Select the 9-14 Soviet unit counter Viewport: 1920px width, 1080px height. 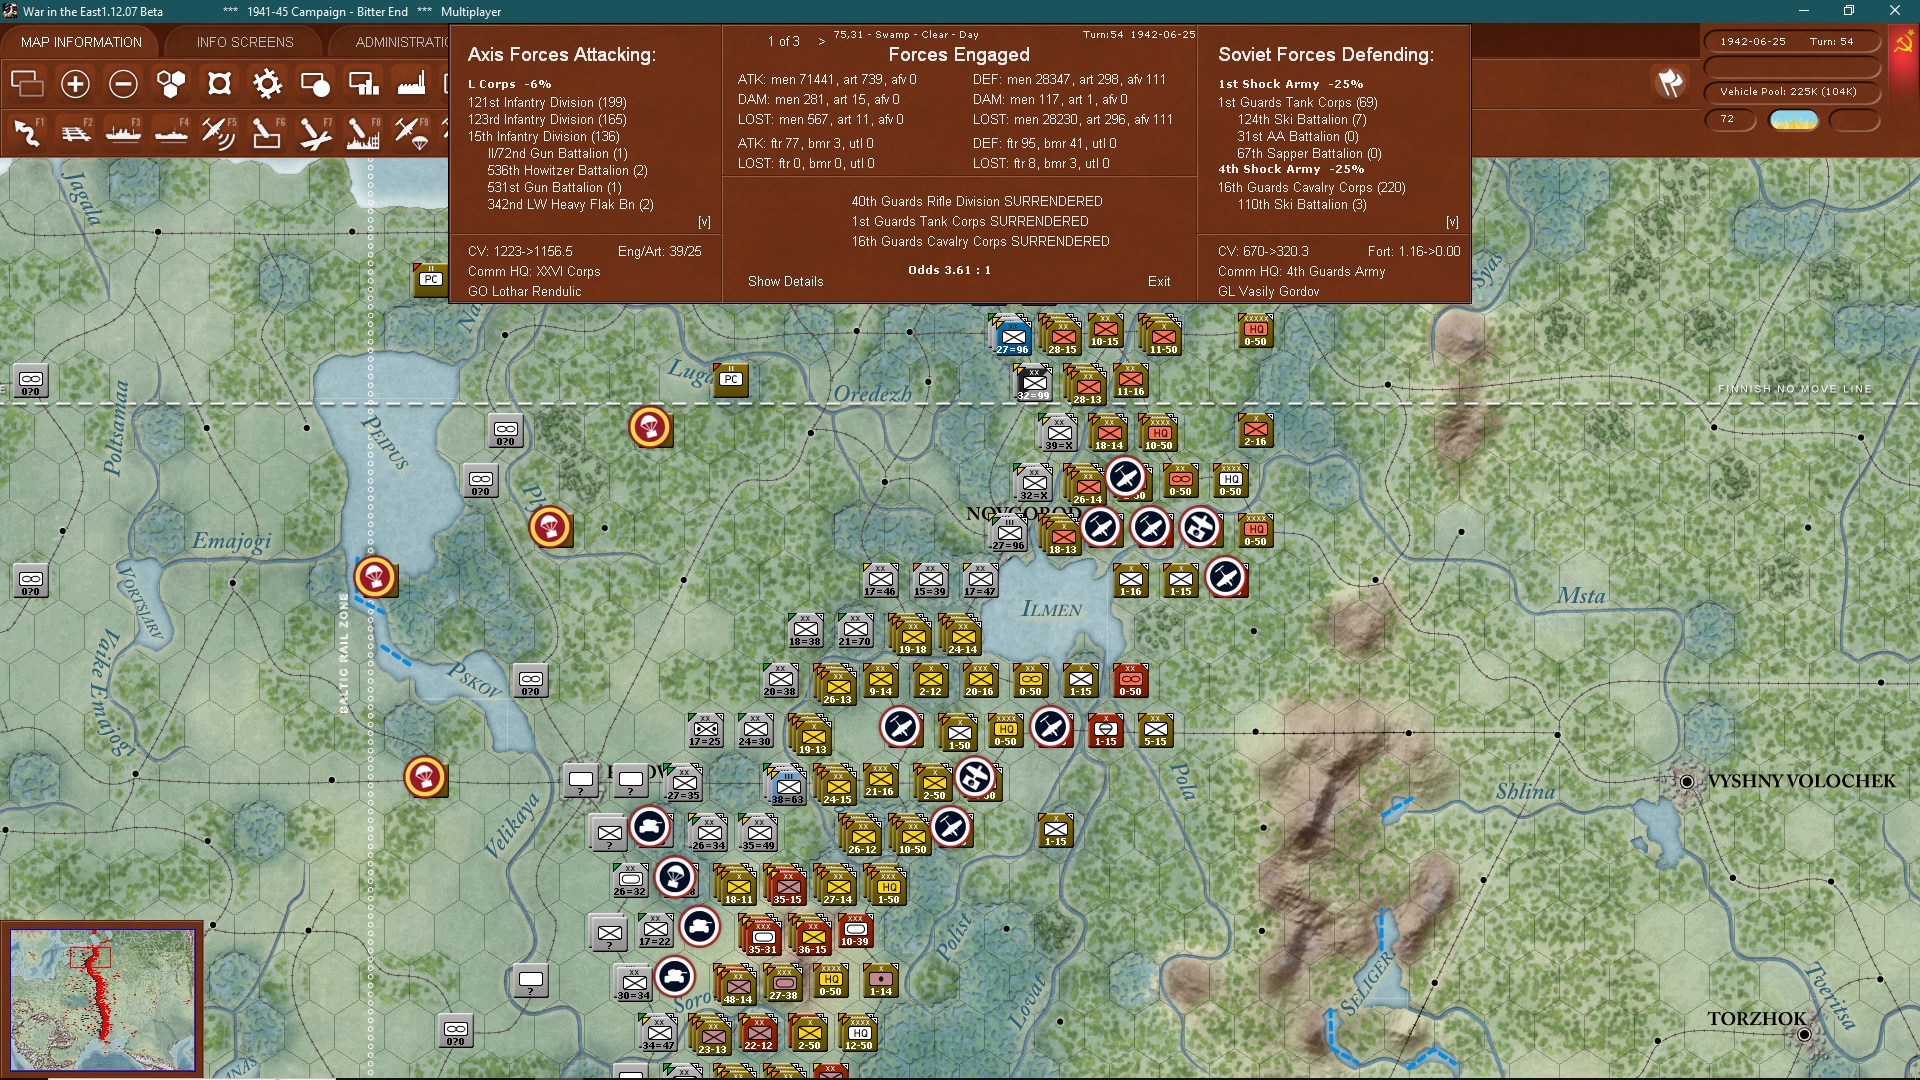[x=880, y=681]
